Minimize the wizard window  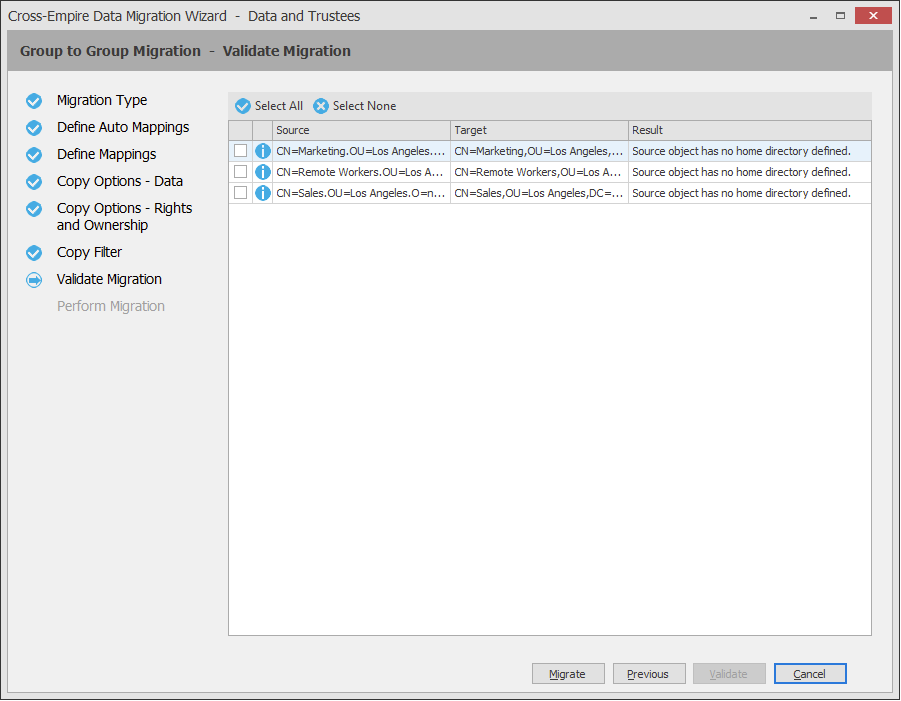813,16
